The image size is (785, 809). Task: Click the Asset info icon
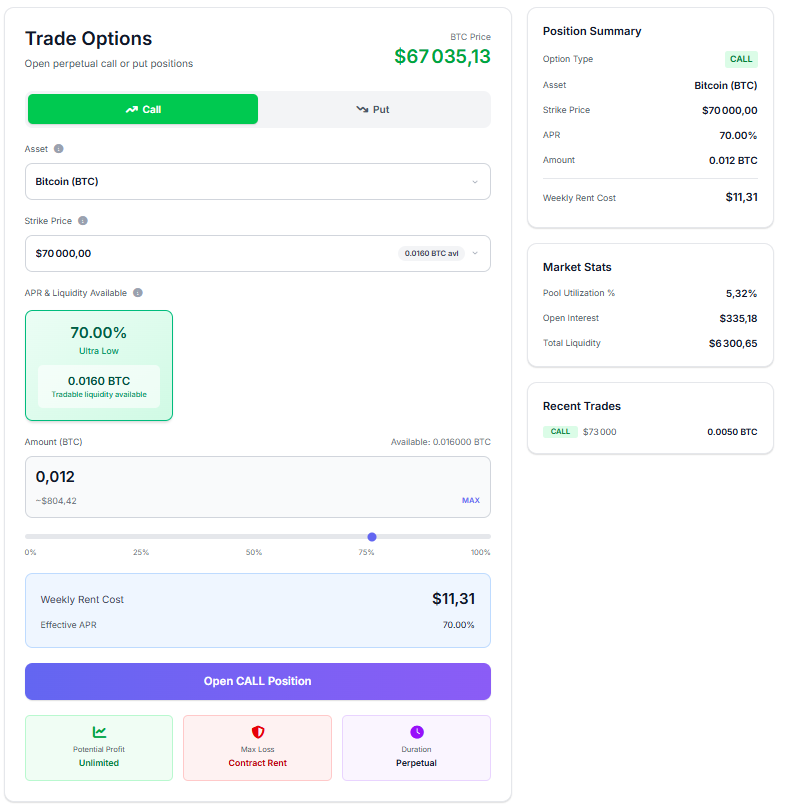click(x=59, y=149)
